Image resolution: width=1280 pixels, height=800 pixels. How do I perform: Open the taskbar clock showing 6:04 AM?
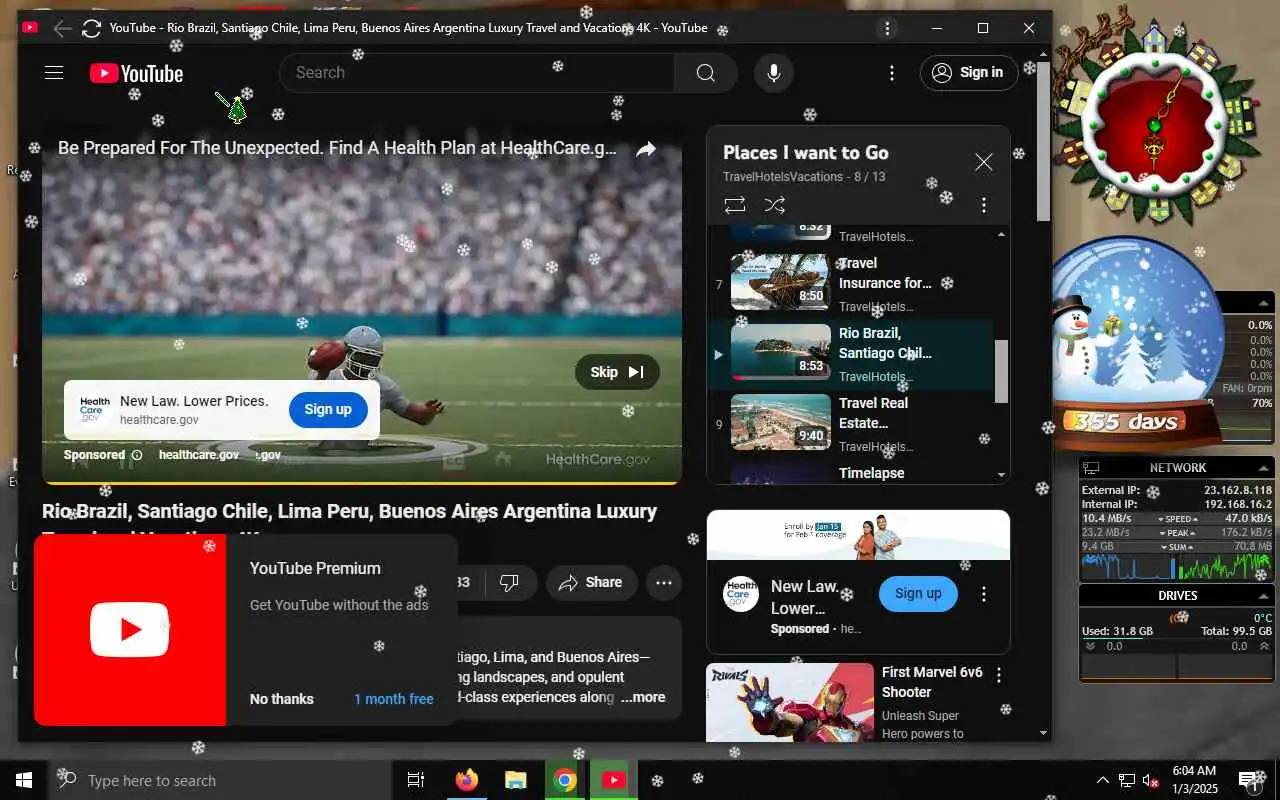click(1194, 780)
